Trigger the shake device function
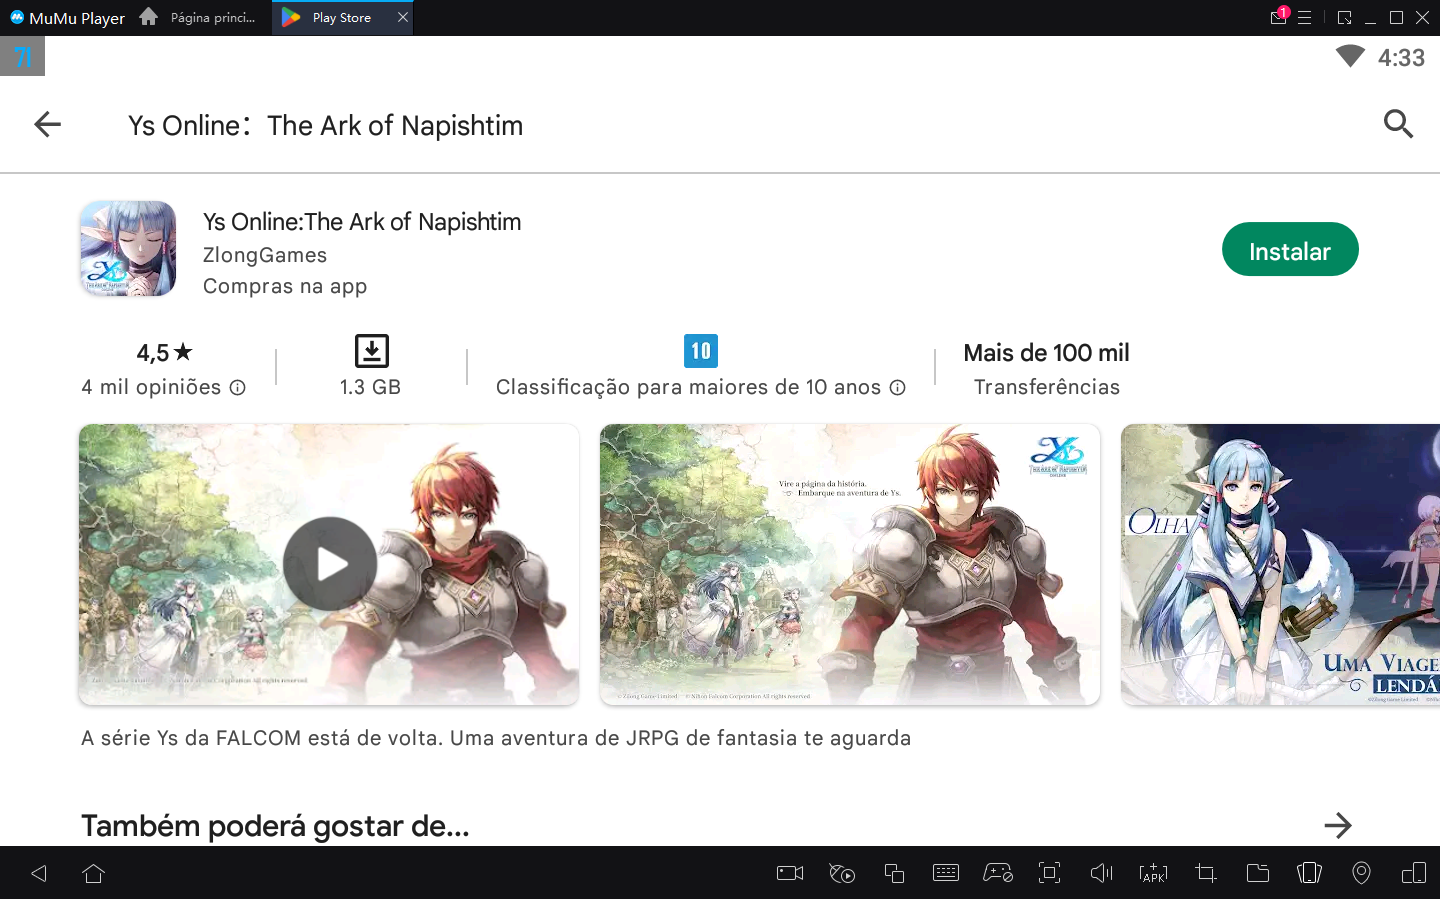This screenshot has height=899, width=1440. coord(1309,872)
